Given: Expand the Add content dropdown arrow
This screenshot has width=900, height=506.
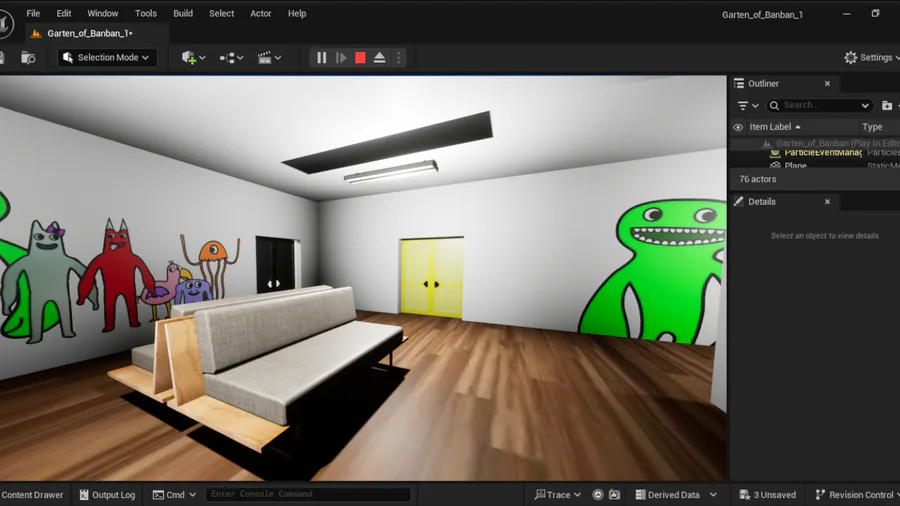Looking at the screenshot, I should pos(203,58).
